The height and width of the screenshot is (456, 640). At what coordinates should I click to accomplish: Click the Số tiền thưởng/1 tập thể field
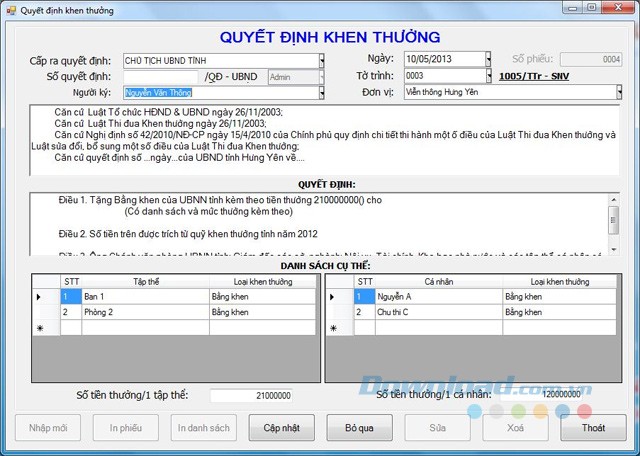251,396
